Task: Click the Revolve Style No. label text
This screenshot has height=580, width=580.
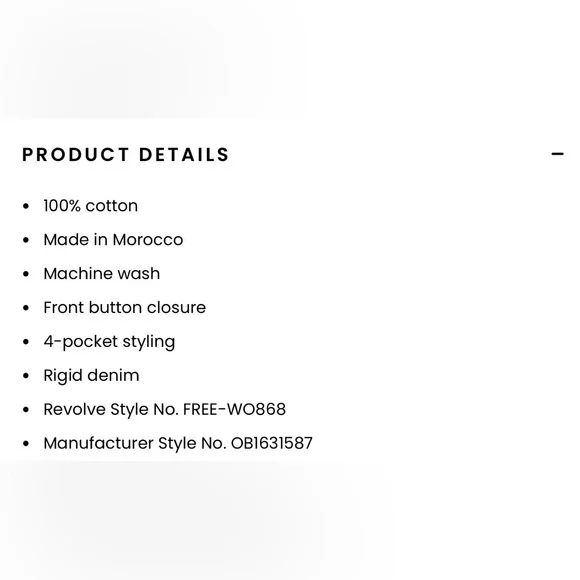Action: [x=111, y=409]
